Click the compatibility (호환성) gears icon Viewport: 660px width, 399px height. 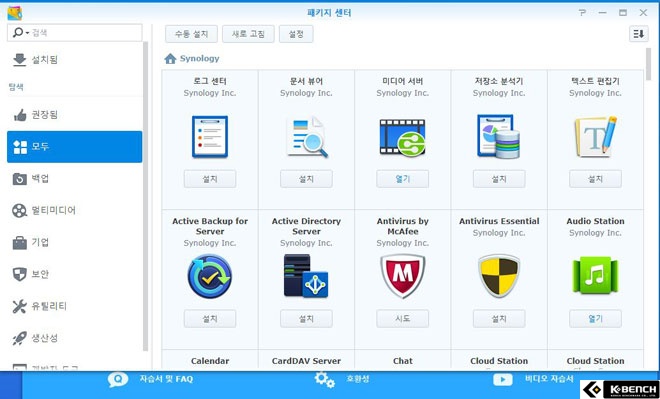click(325, 380)
